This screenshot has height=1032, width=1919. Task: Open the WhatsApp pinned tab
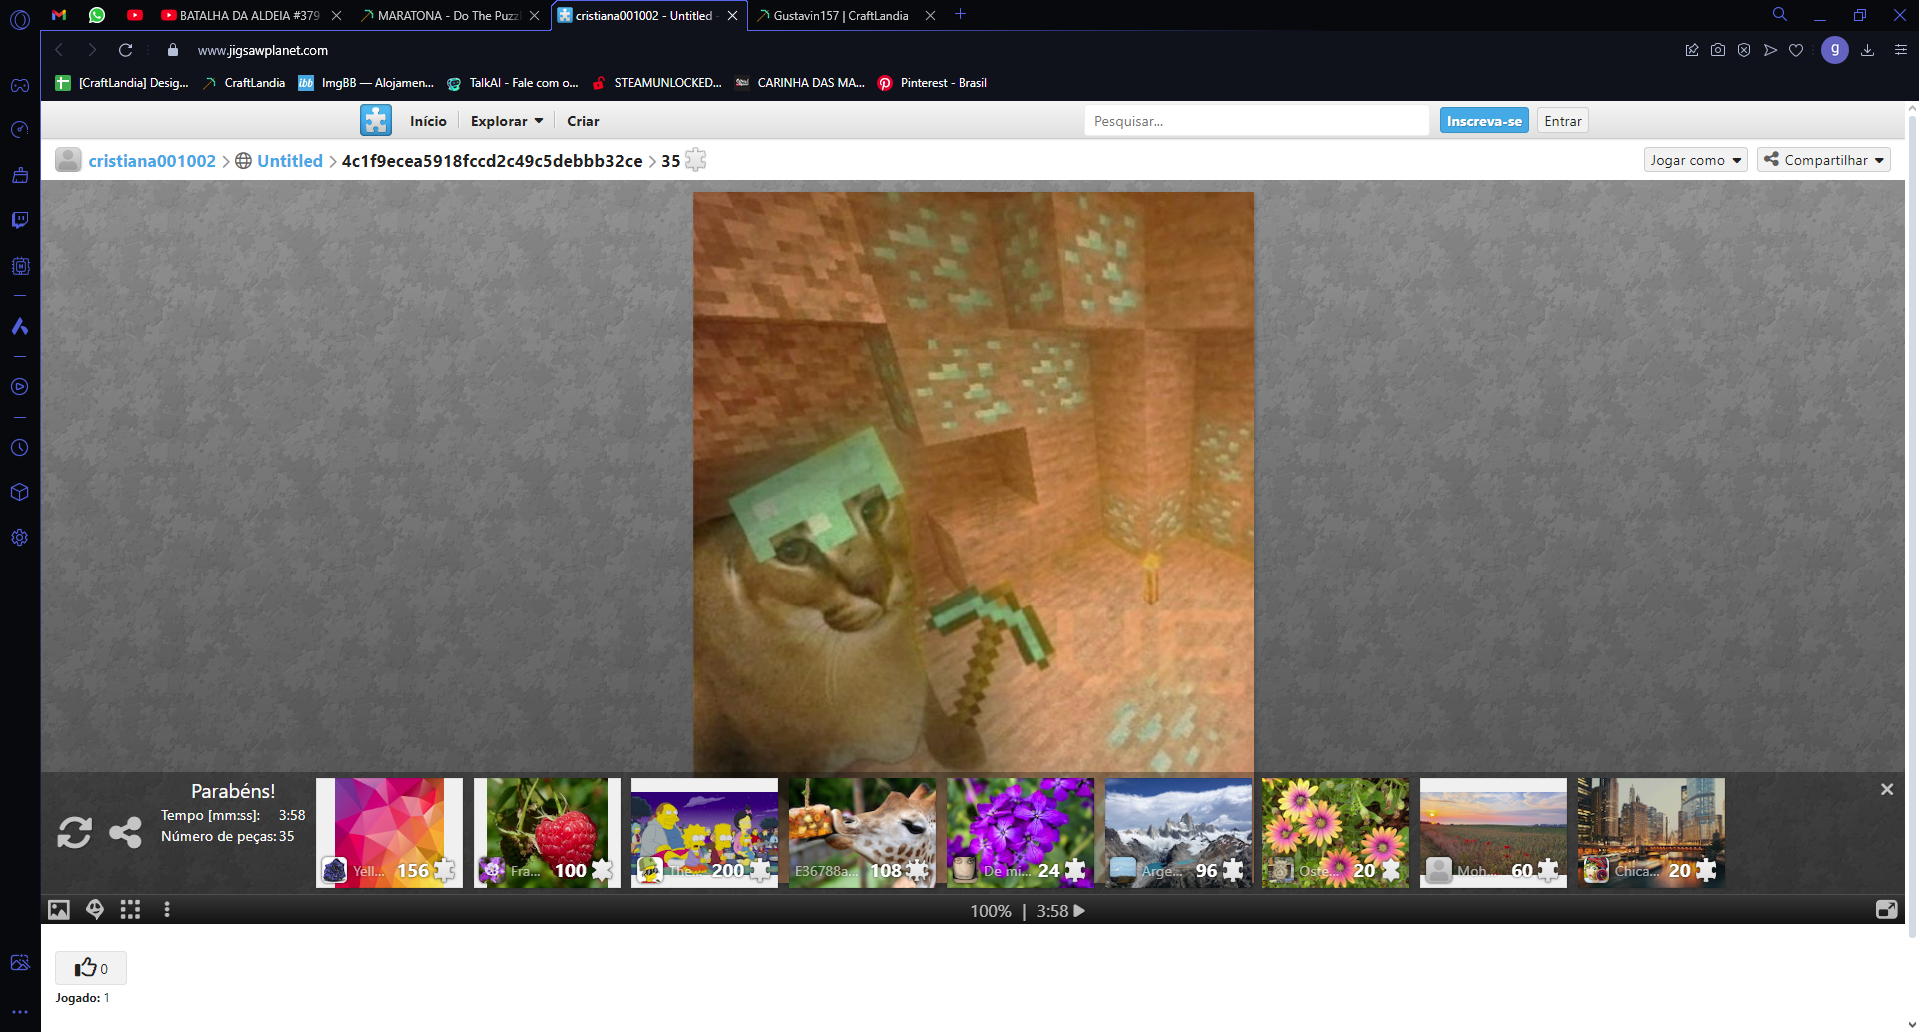point(97,15)
